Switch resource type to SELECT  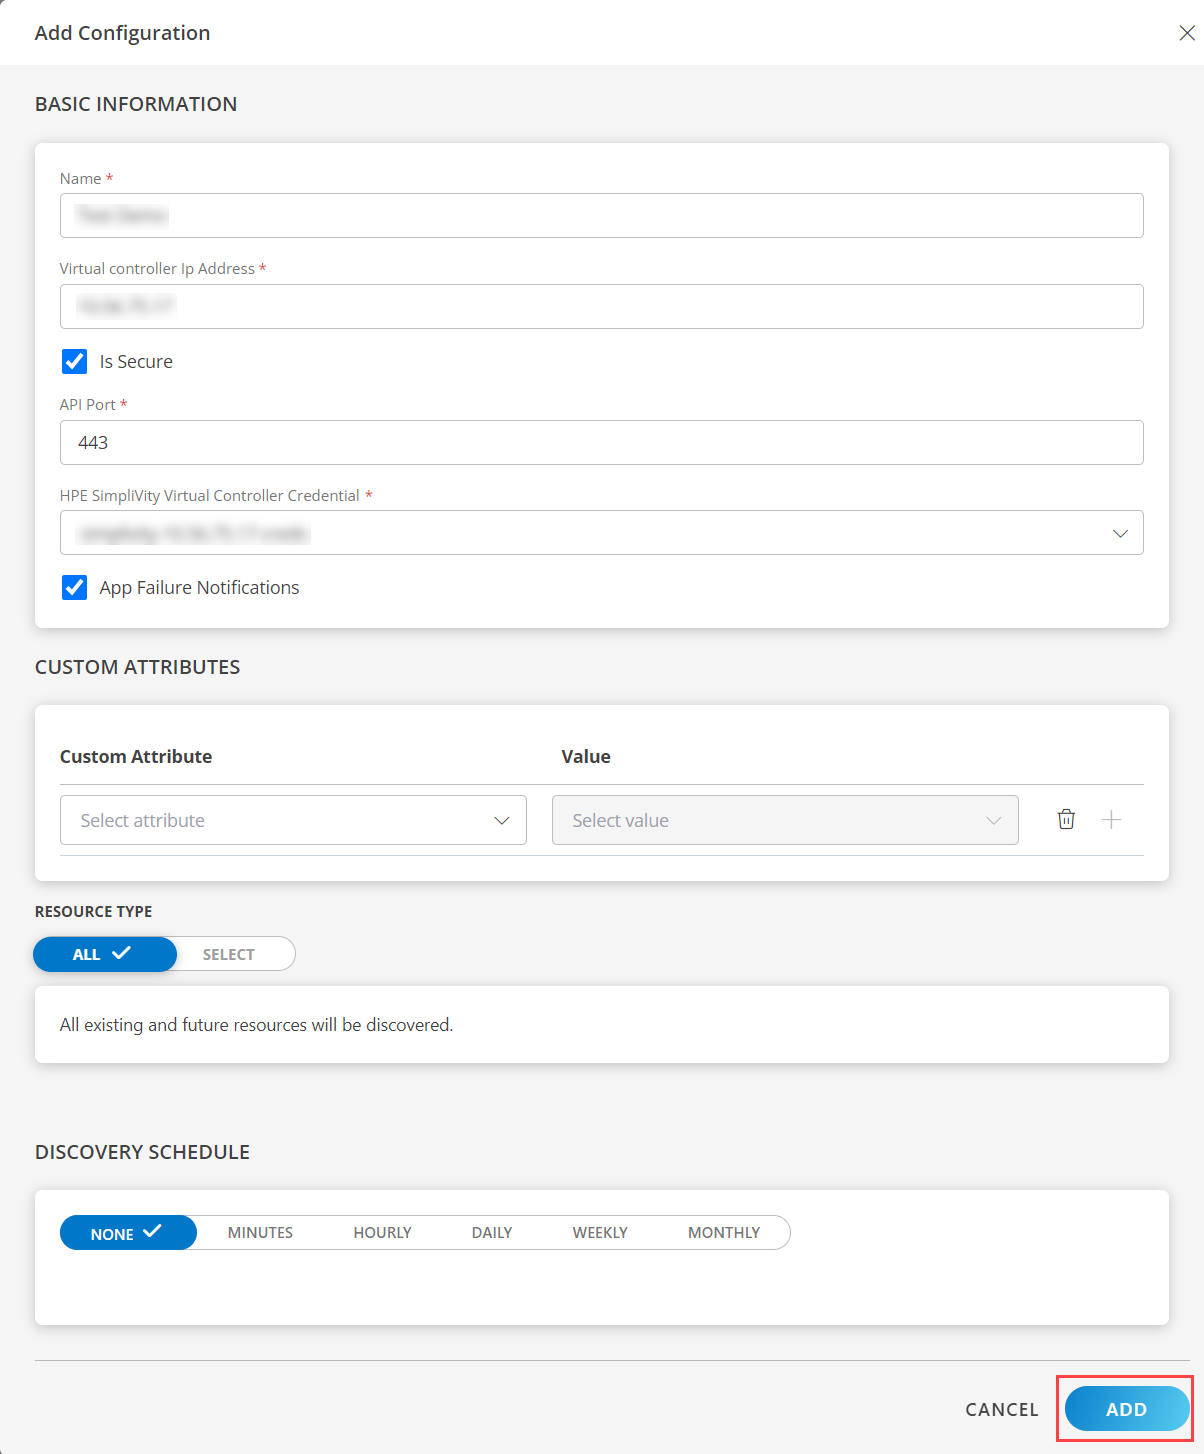pos(229,953)
